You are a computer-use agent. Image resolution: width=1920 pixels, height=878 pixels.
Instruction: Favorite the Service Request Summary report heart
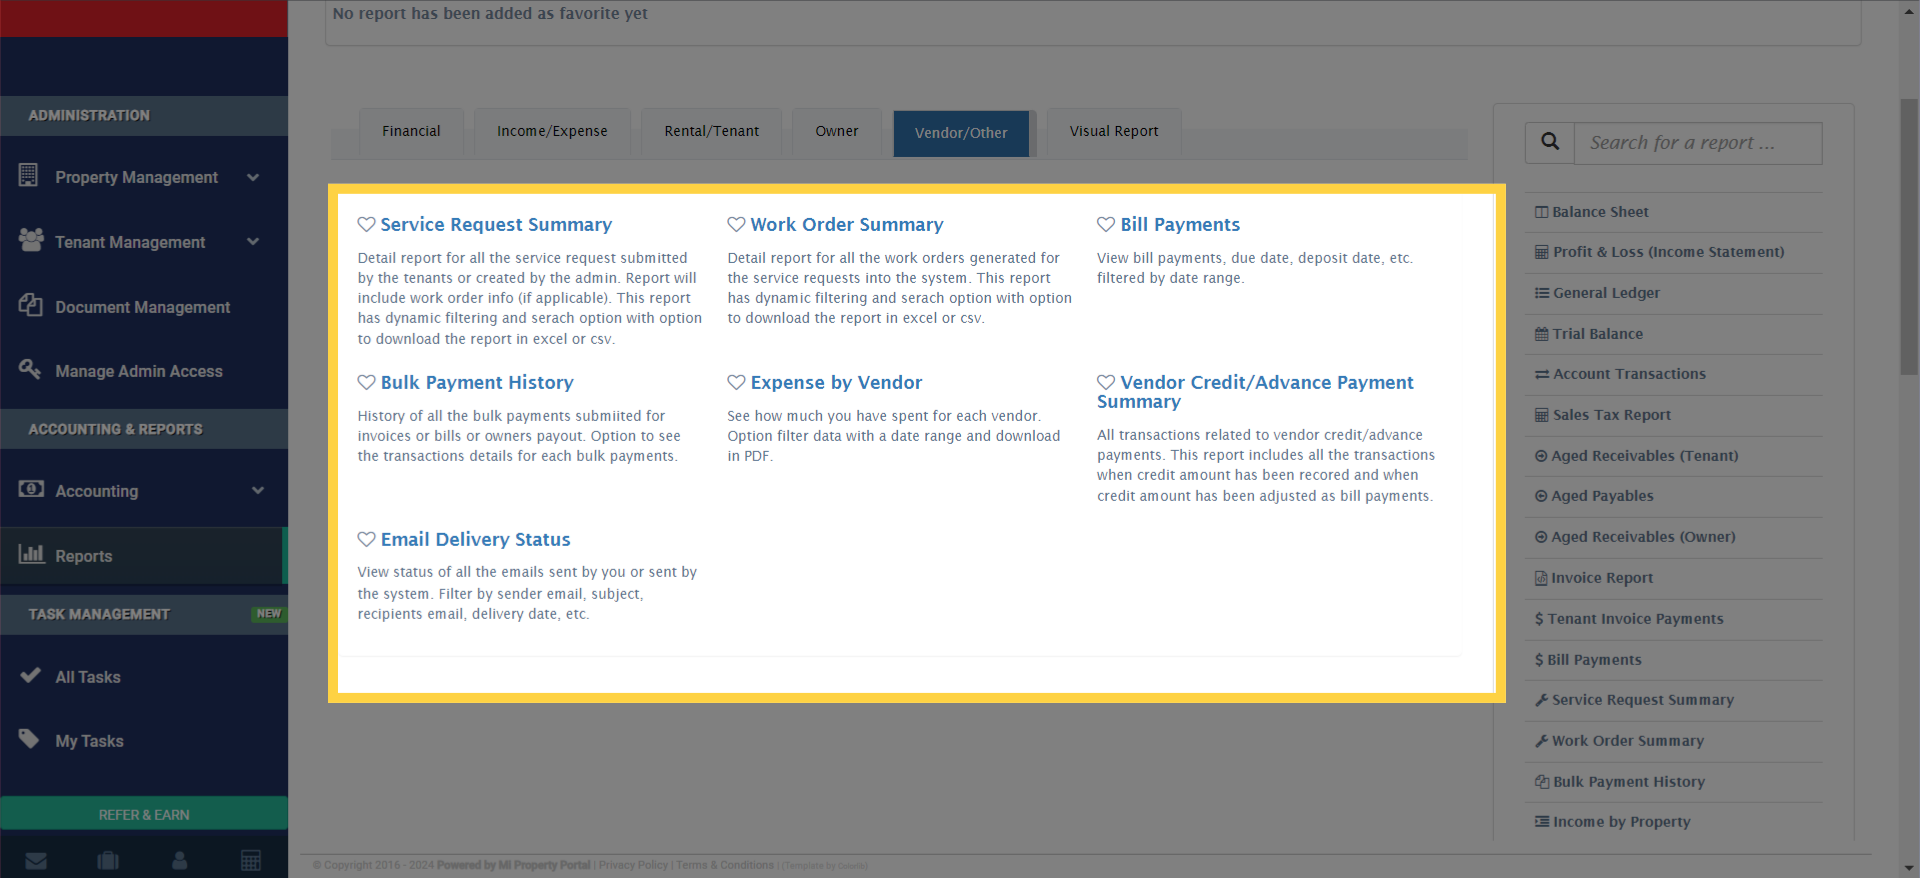click(x=366, y=225)
